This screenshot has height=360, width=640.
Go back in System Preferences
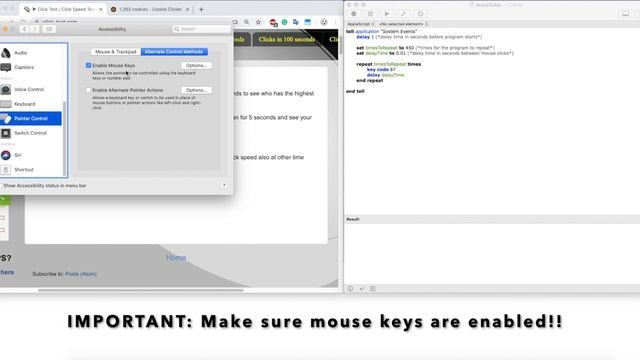pos(24,29)
